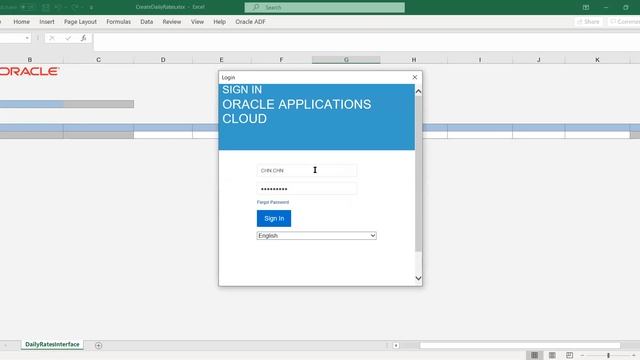
Task: Click the Insert Function fx icon
Action: point(83,38)
